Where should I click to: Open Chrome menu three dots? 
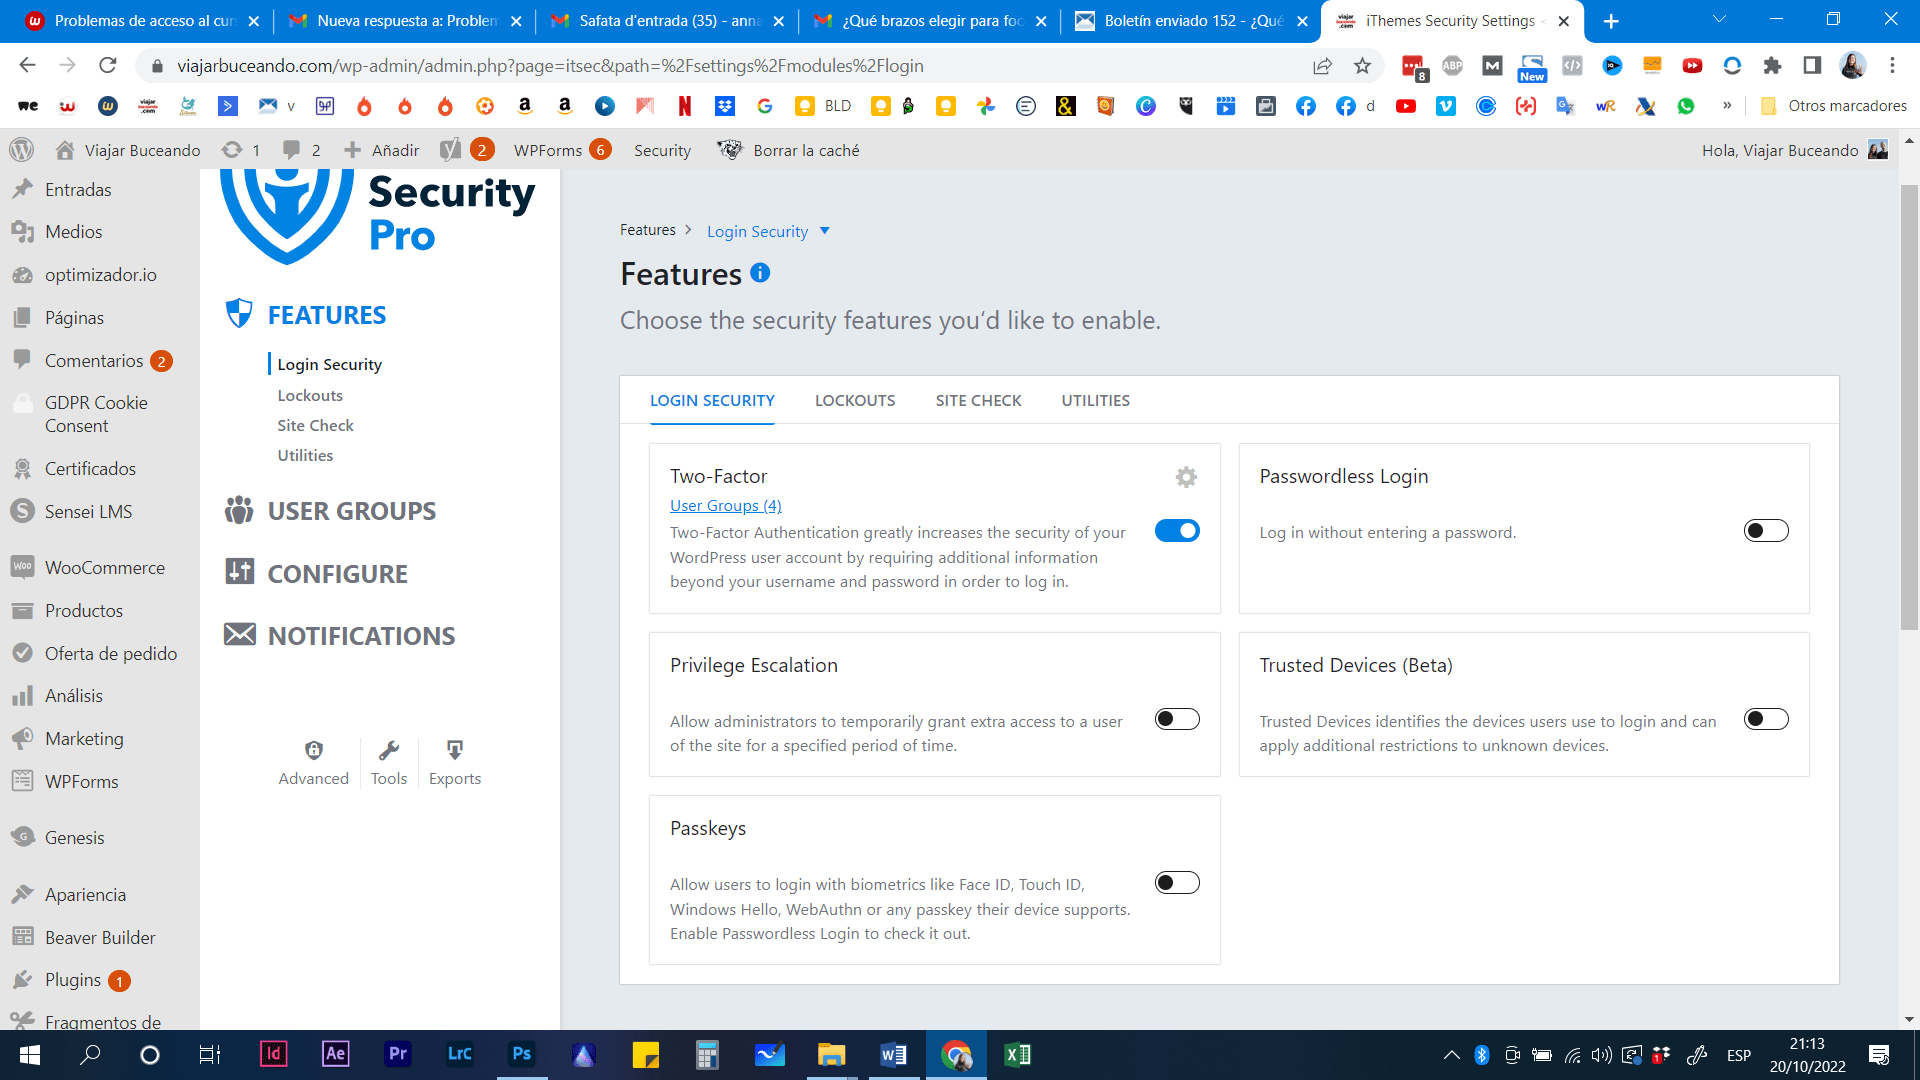[x=1892, y=66]
